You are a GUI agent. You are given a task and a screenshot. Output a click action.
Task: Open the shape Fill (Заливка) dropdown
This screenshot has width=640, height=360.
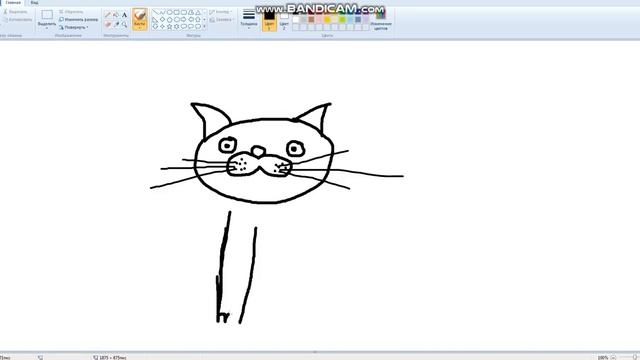[222, 20]
